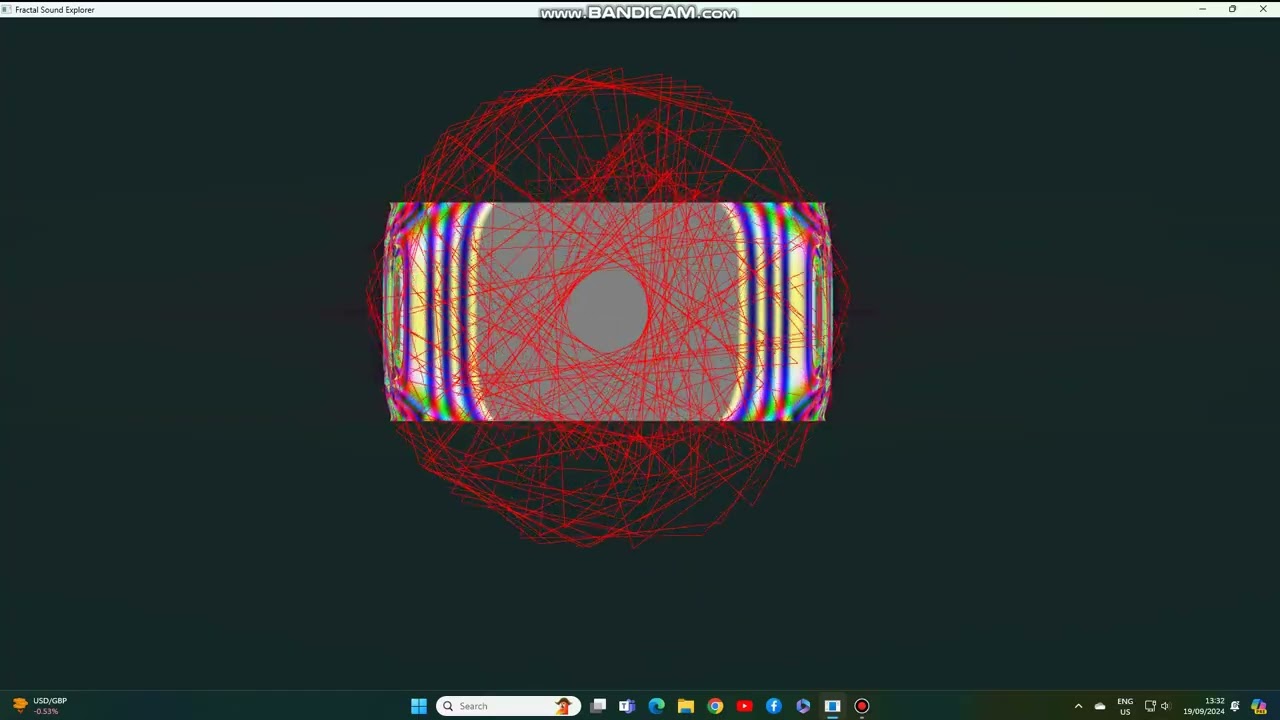Expand the hidden system tray icons chevron
This screenshot has height=720, width=1280.
tap(1078, 706)
